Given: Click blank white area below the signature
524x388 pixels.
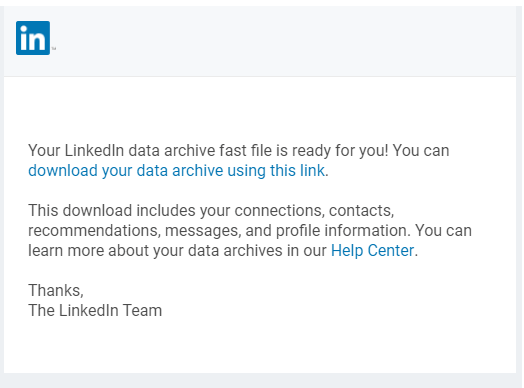Looking at the screenshot, I should coord(260,346).
